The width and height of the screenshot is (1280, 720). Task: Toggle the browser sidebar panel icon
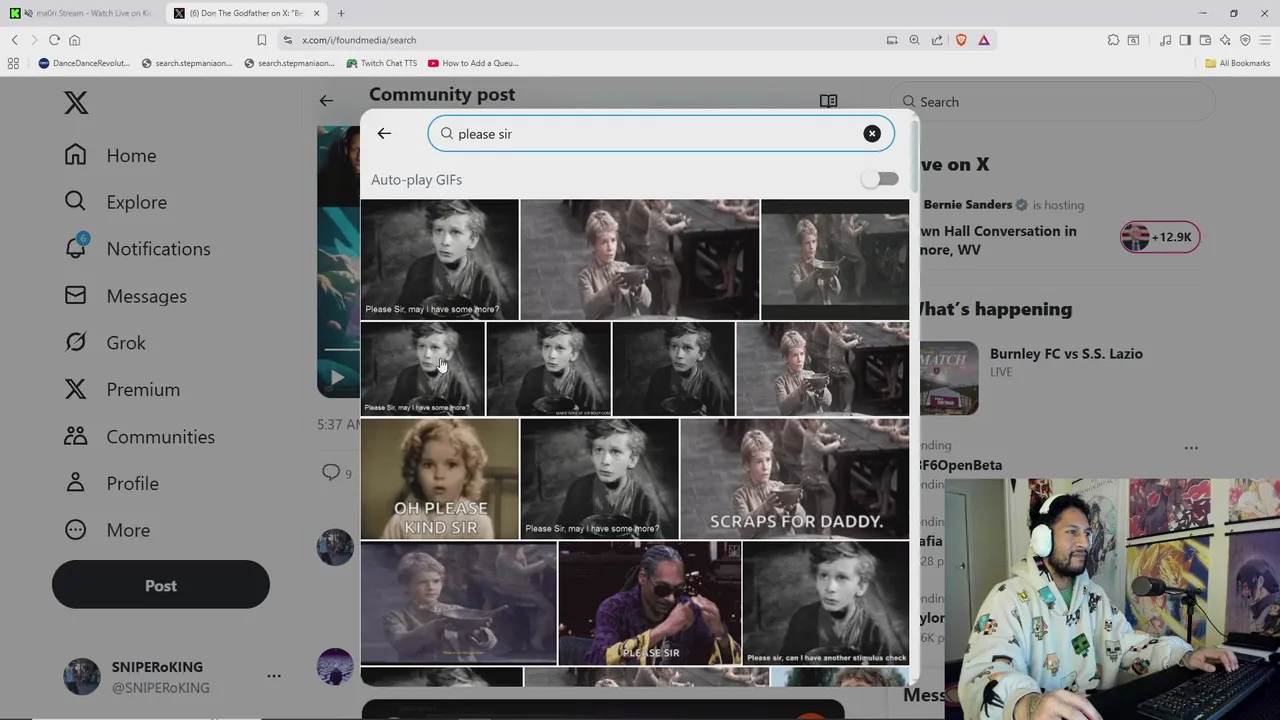[1185, 40]
